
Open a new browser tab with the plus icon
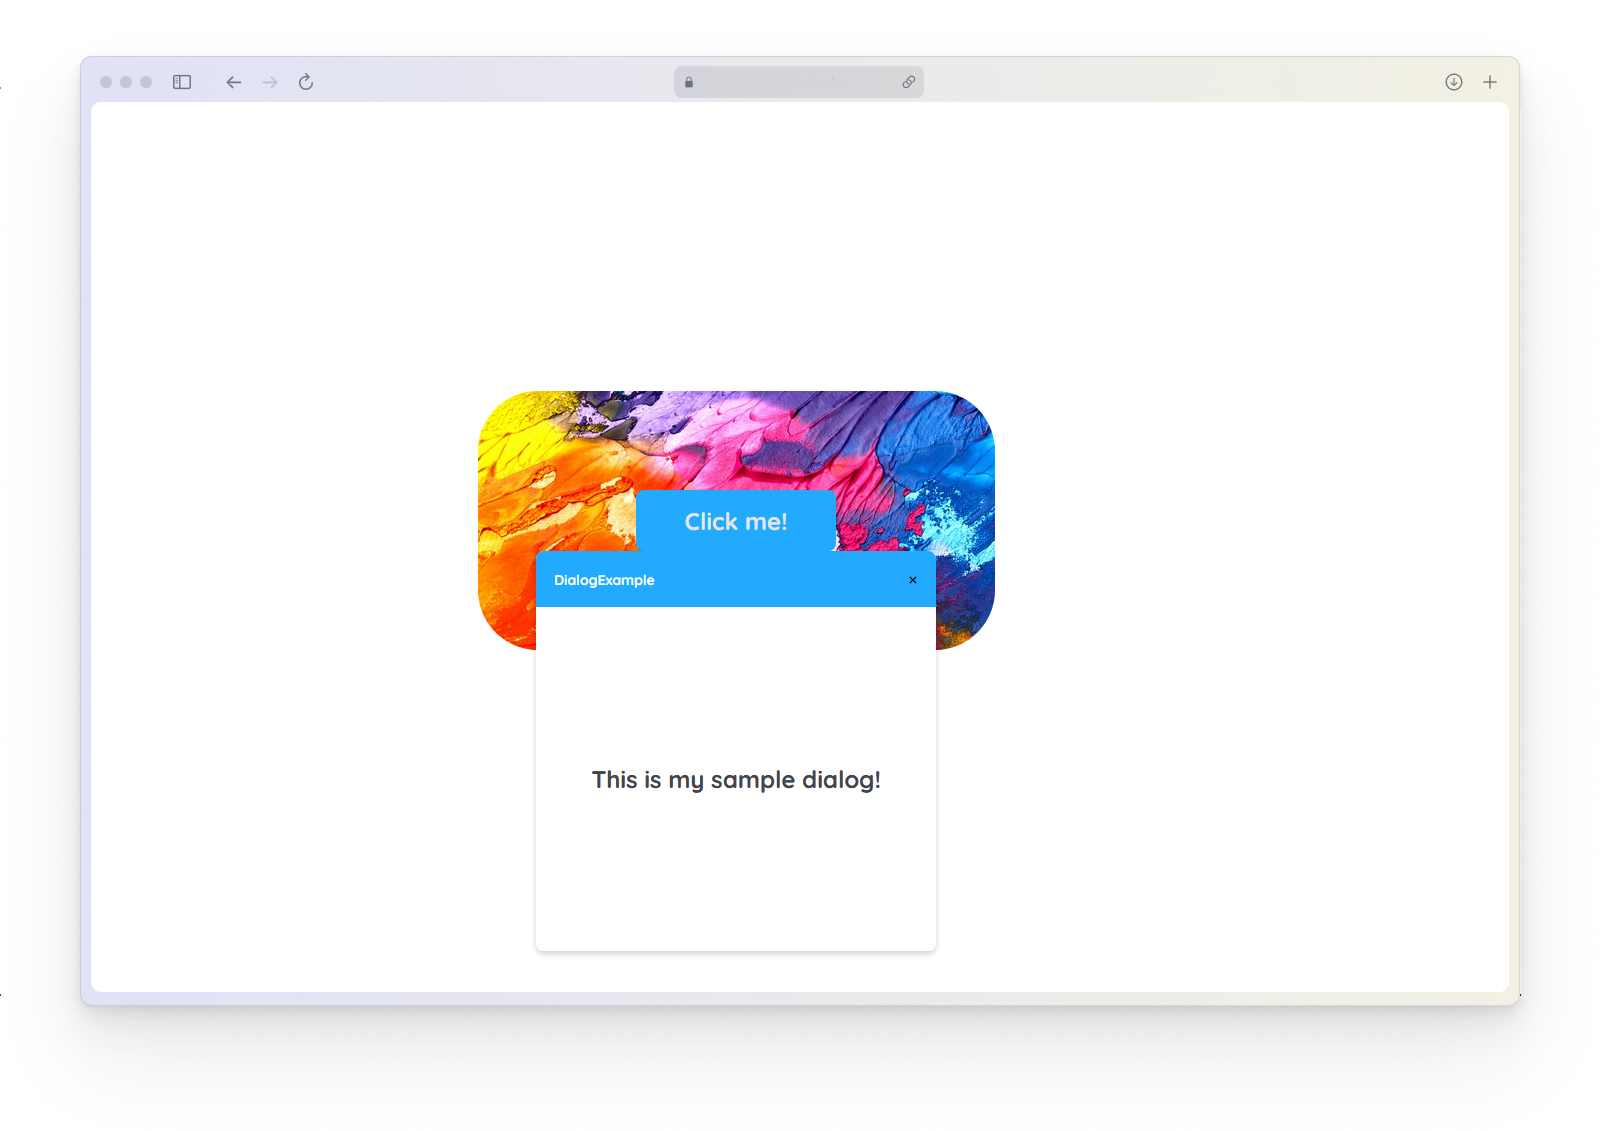click(1489, 82)
